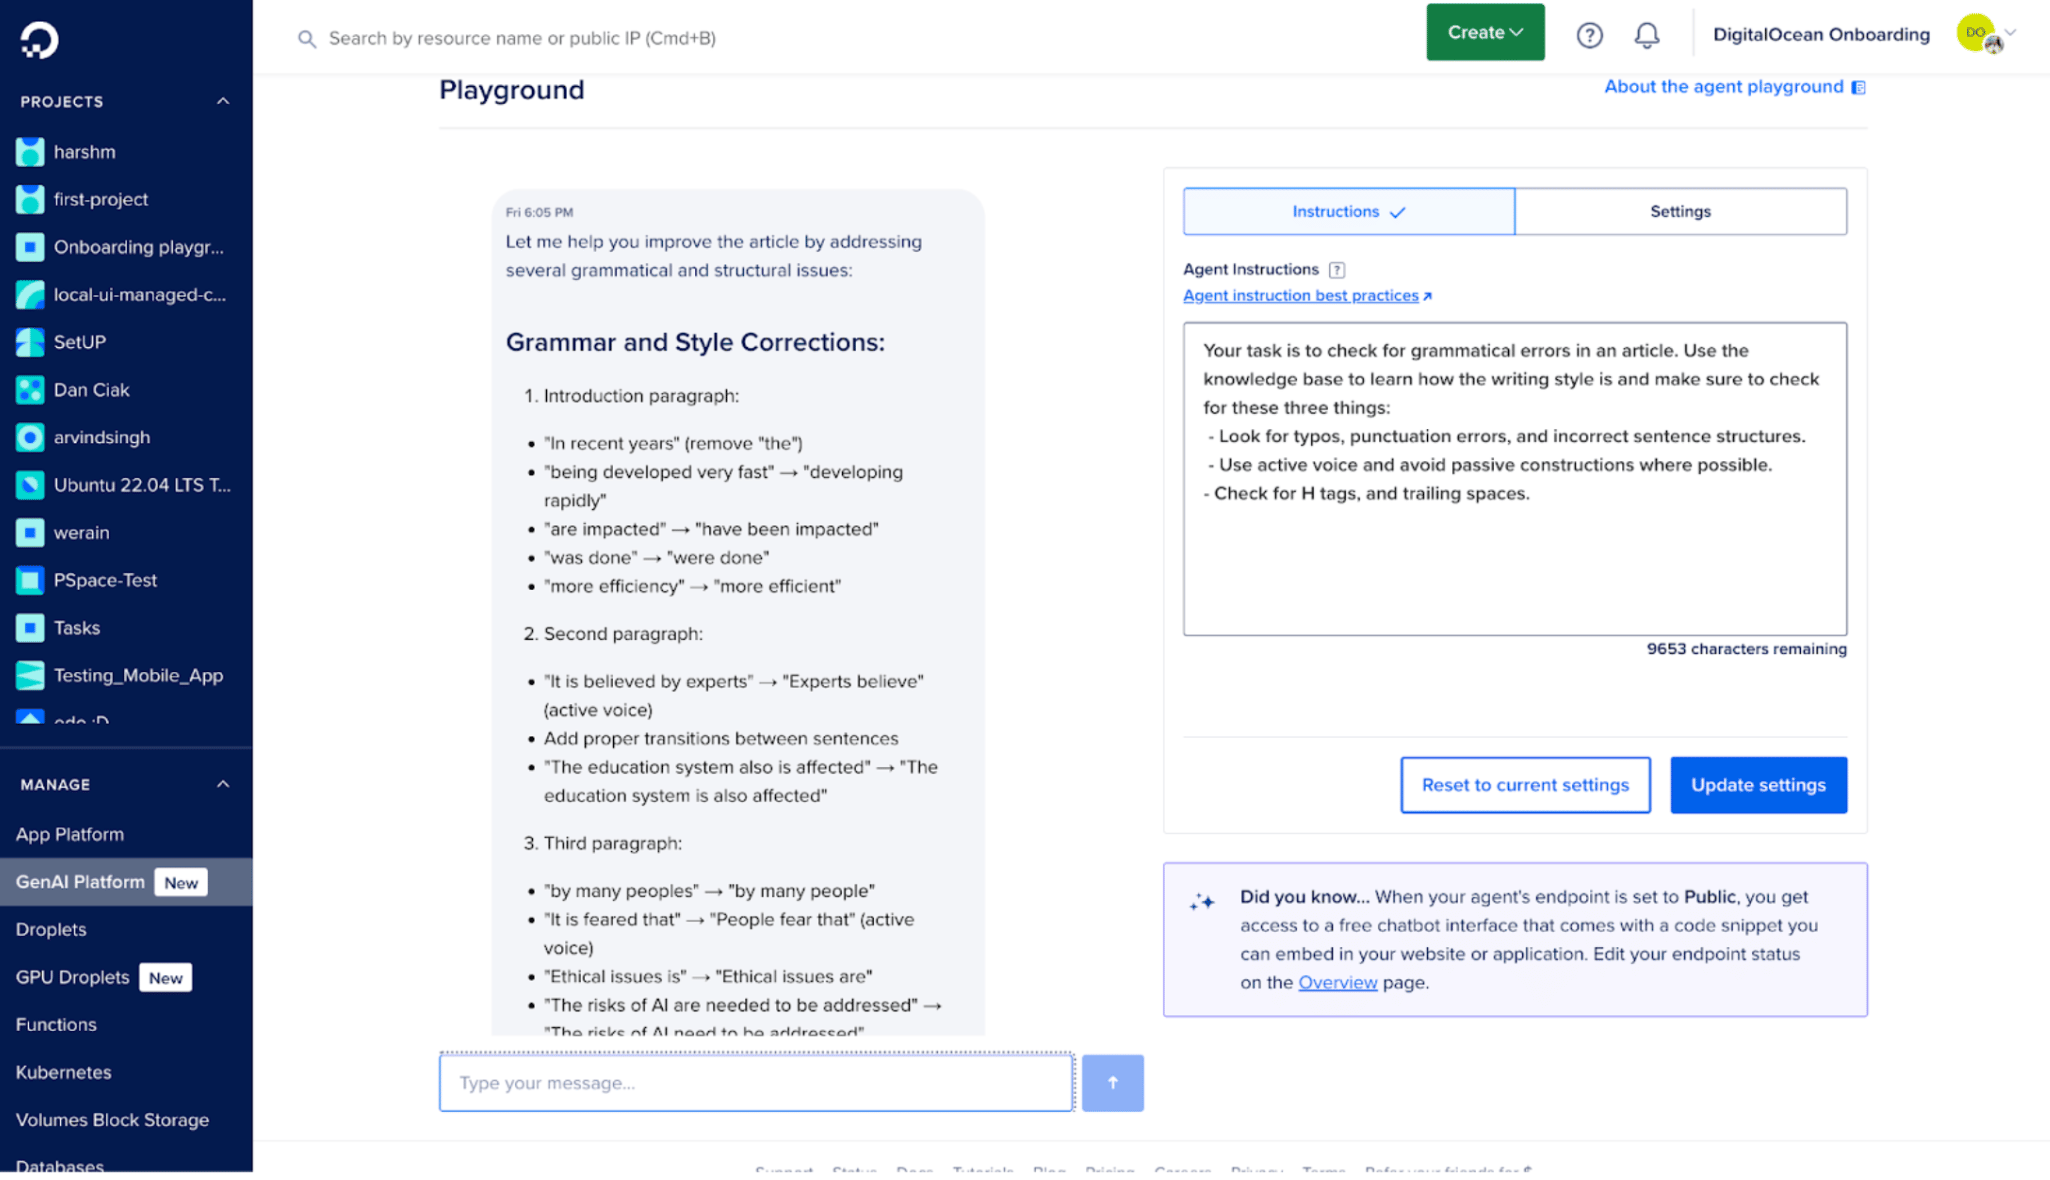Switch to the Settings tab
This screenshot has width=2050, height=1180.
[x=1680, y=211]
